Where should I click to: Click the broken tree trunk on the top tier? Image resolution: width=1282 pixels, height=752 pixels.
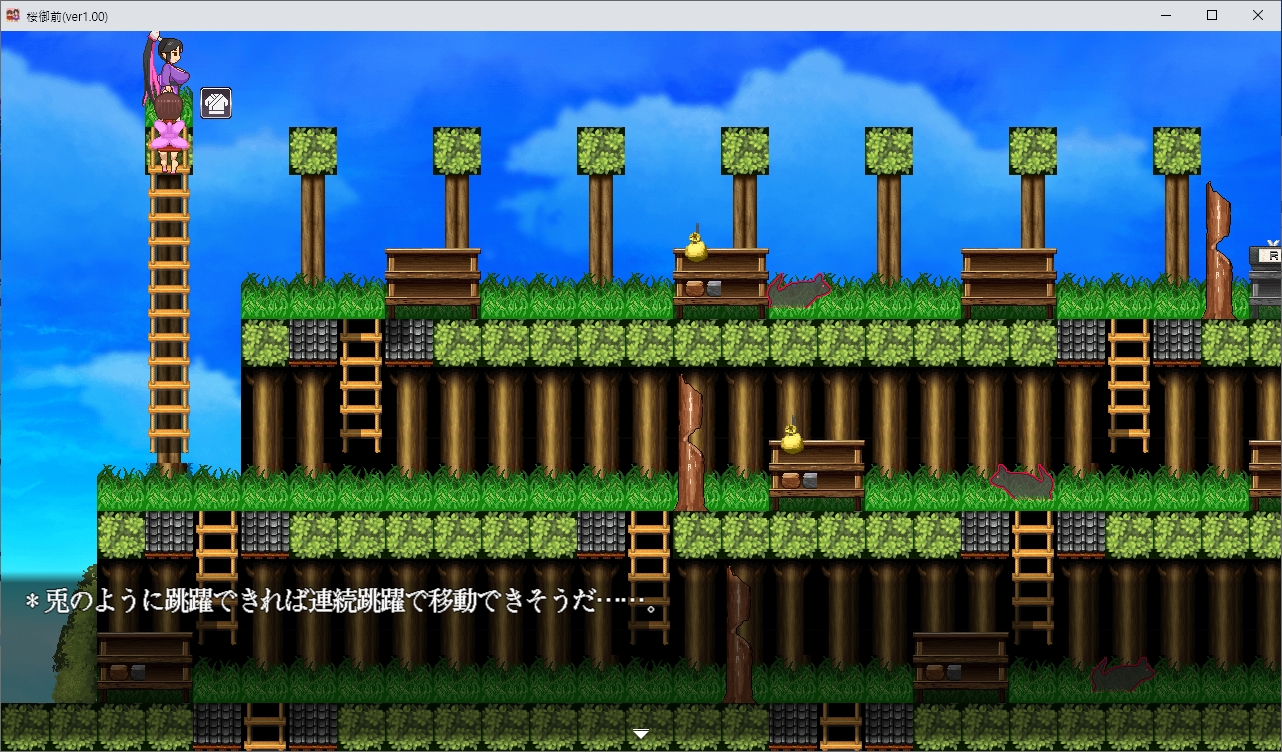point(1218,252)
